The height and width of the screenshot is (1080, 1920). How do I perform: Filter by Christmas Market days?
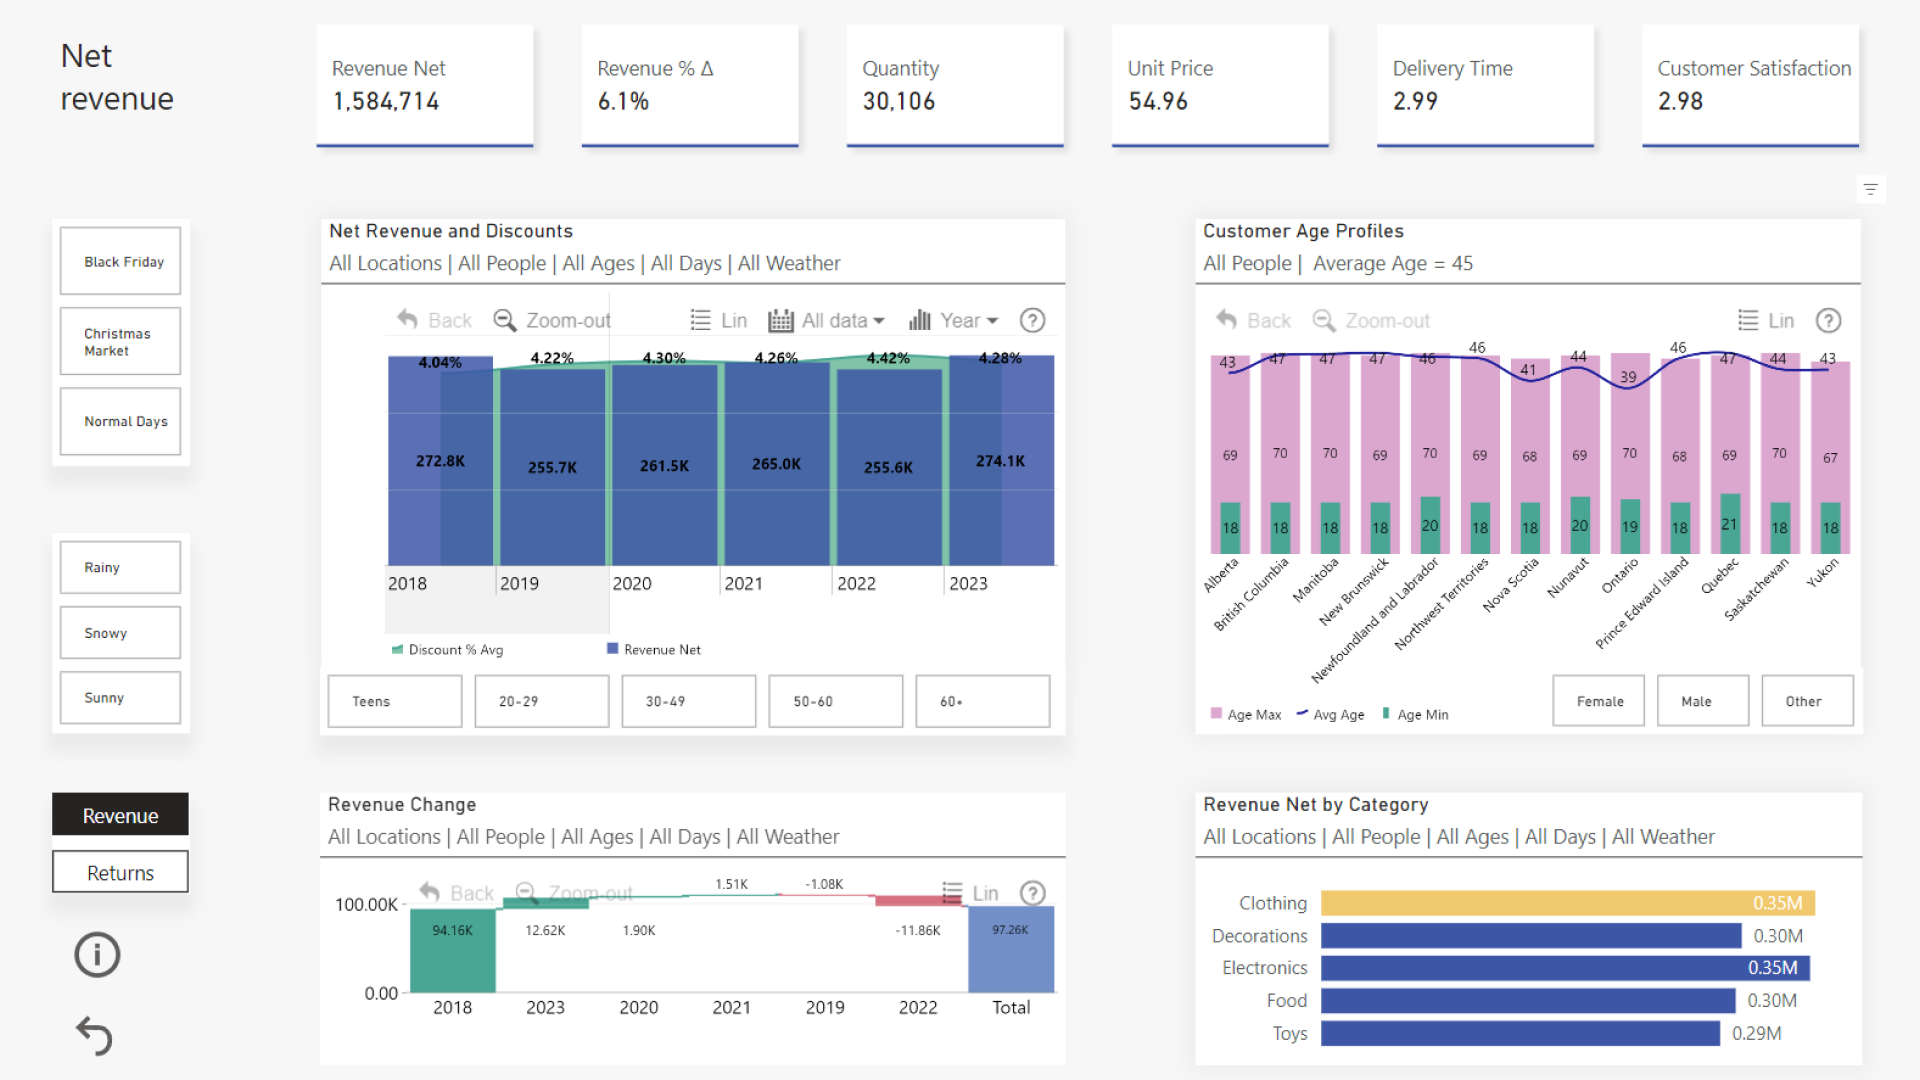coord(120,342)
